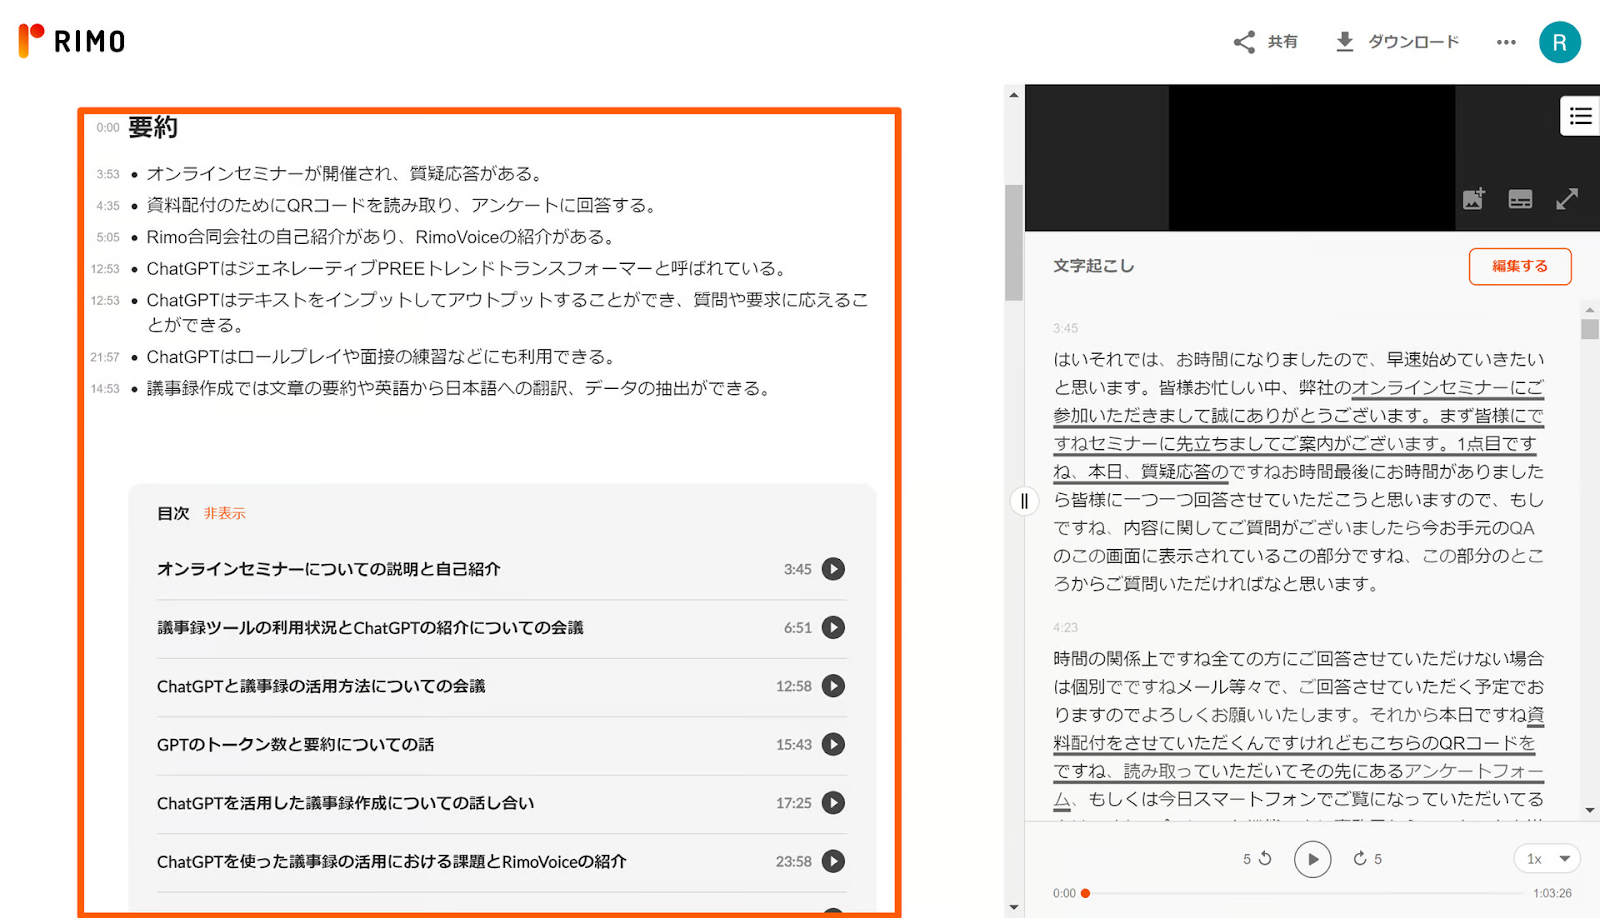Screen dimensions: 1600x918
Task: Open the three-dot more options menu
Action: [1506, 42]
